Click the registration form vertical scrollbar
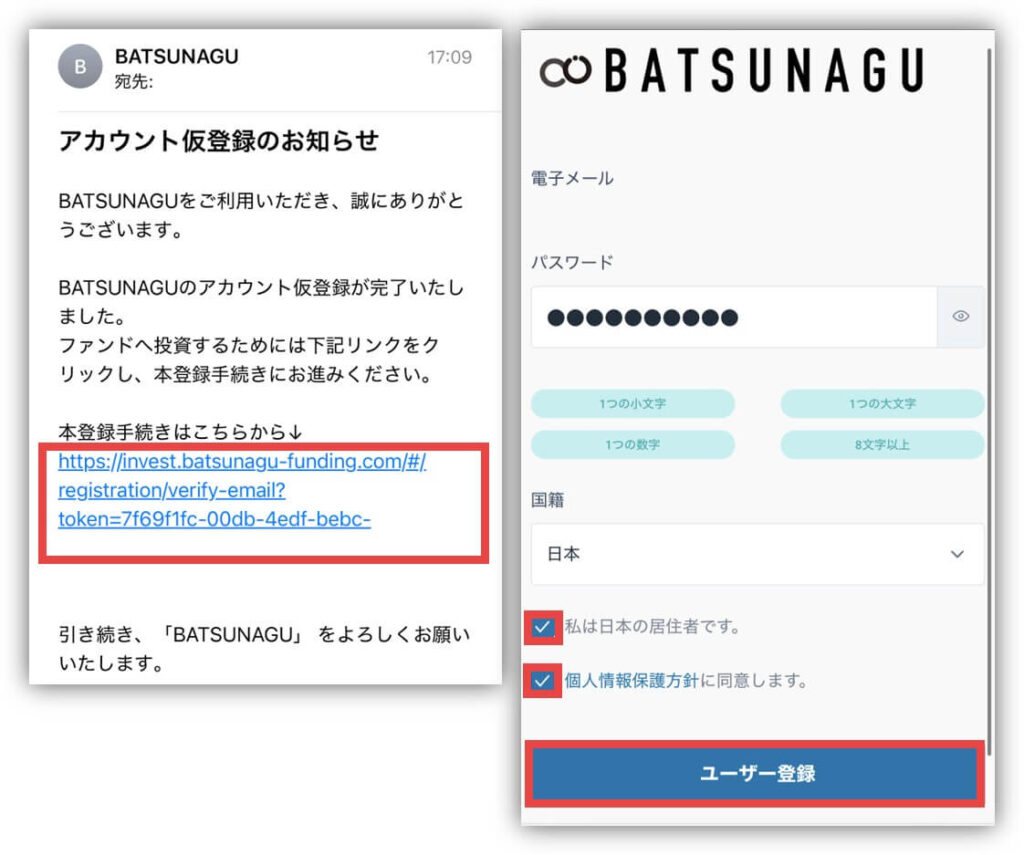 990,400
